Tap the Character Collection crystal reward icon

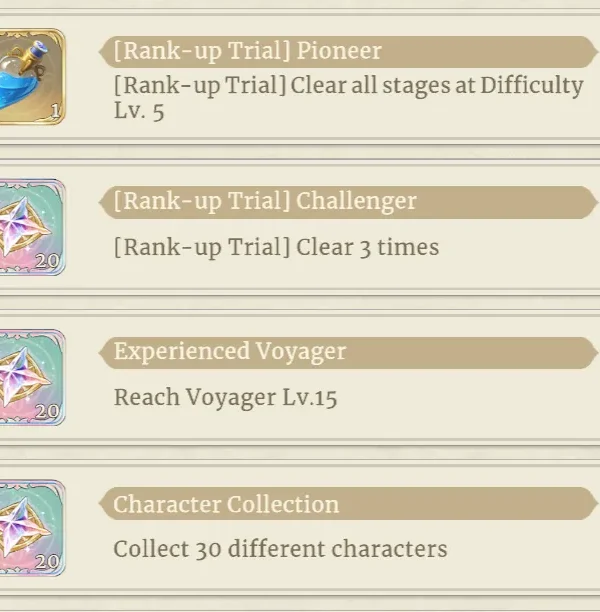(x=32, y=528)
